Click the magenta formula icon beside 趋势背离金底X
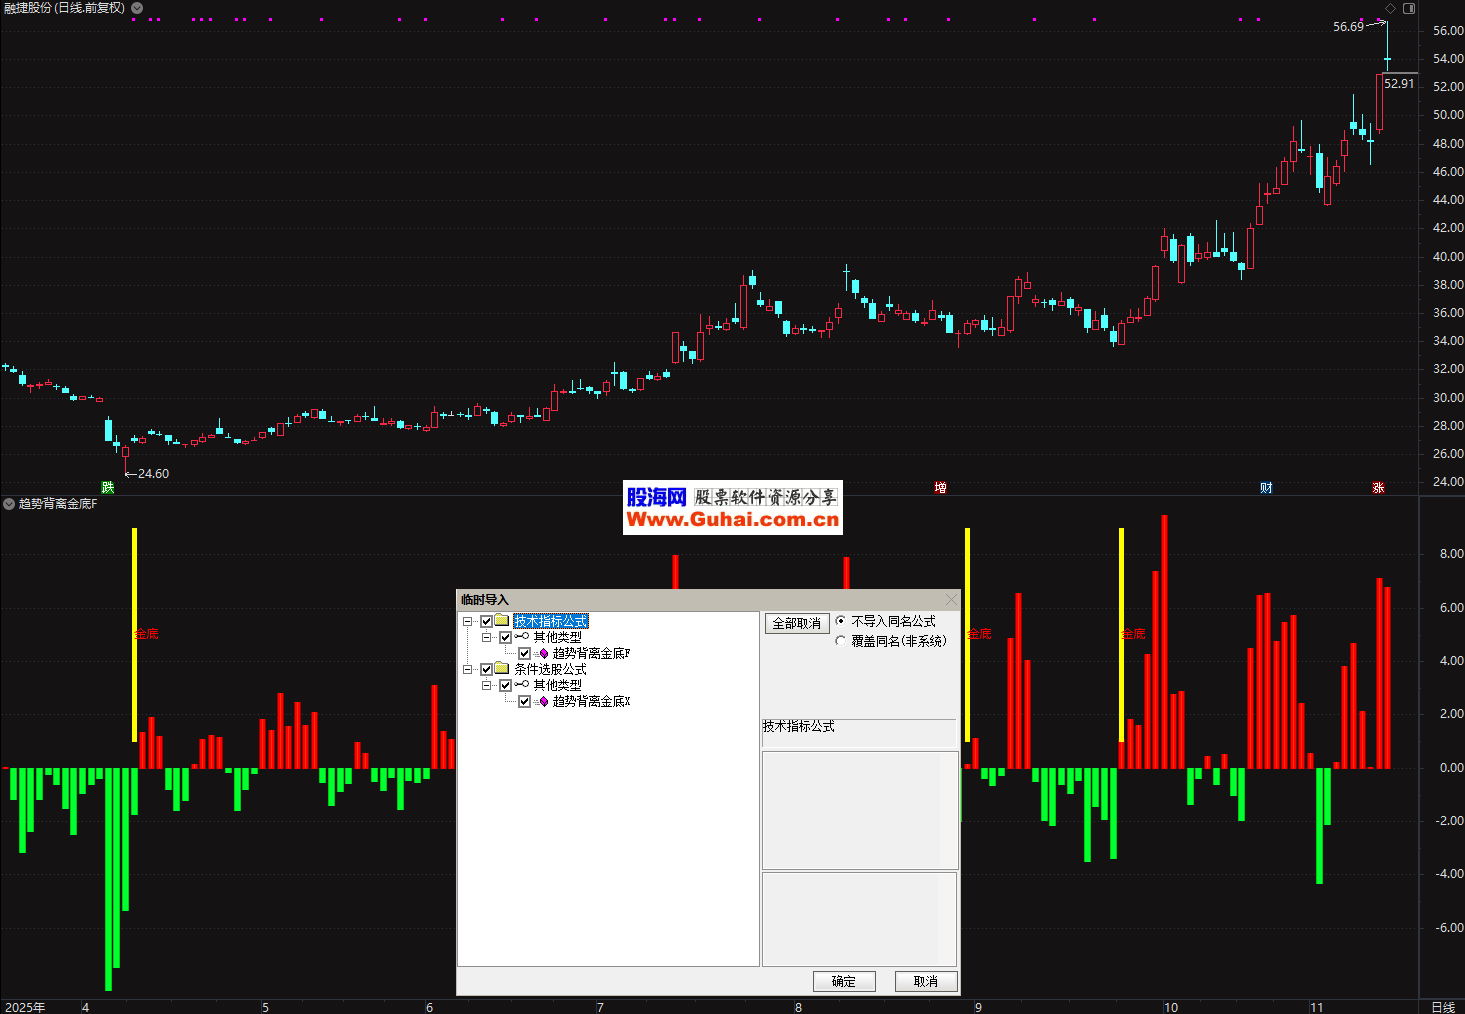The height and width of the screenshot is (1014, 1465). [543, 701]
